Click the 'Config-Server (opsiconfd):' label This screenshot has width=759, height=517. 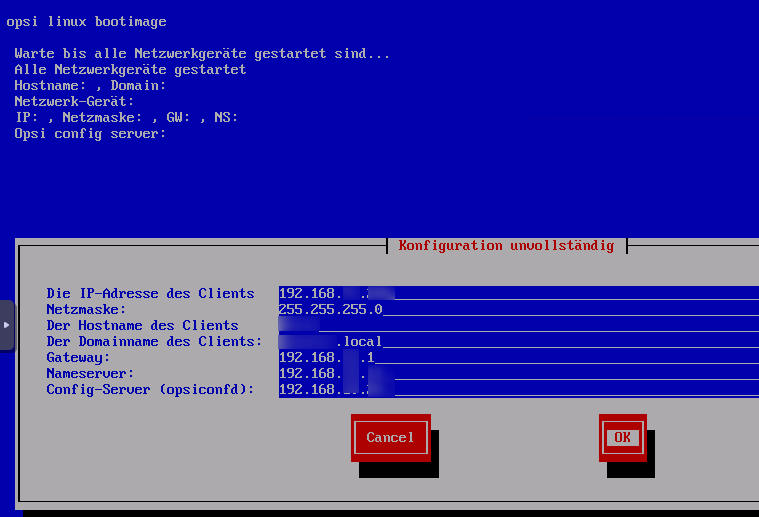(x=150, y=389)
